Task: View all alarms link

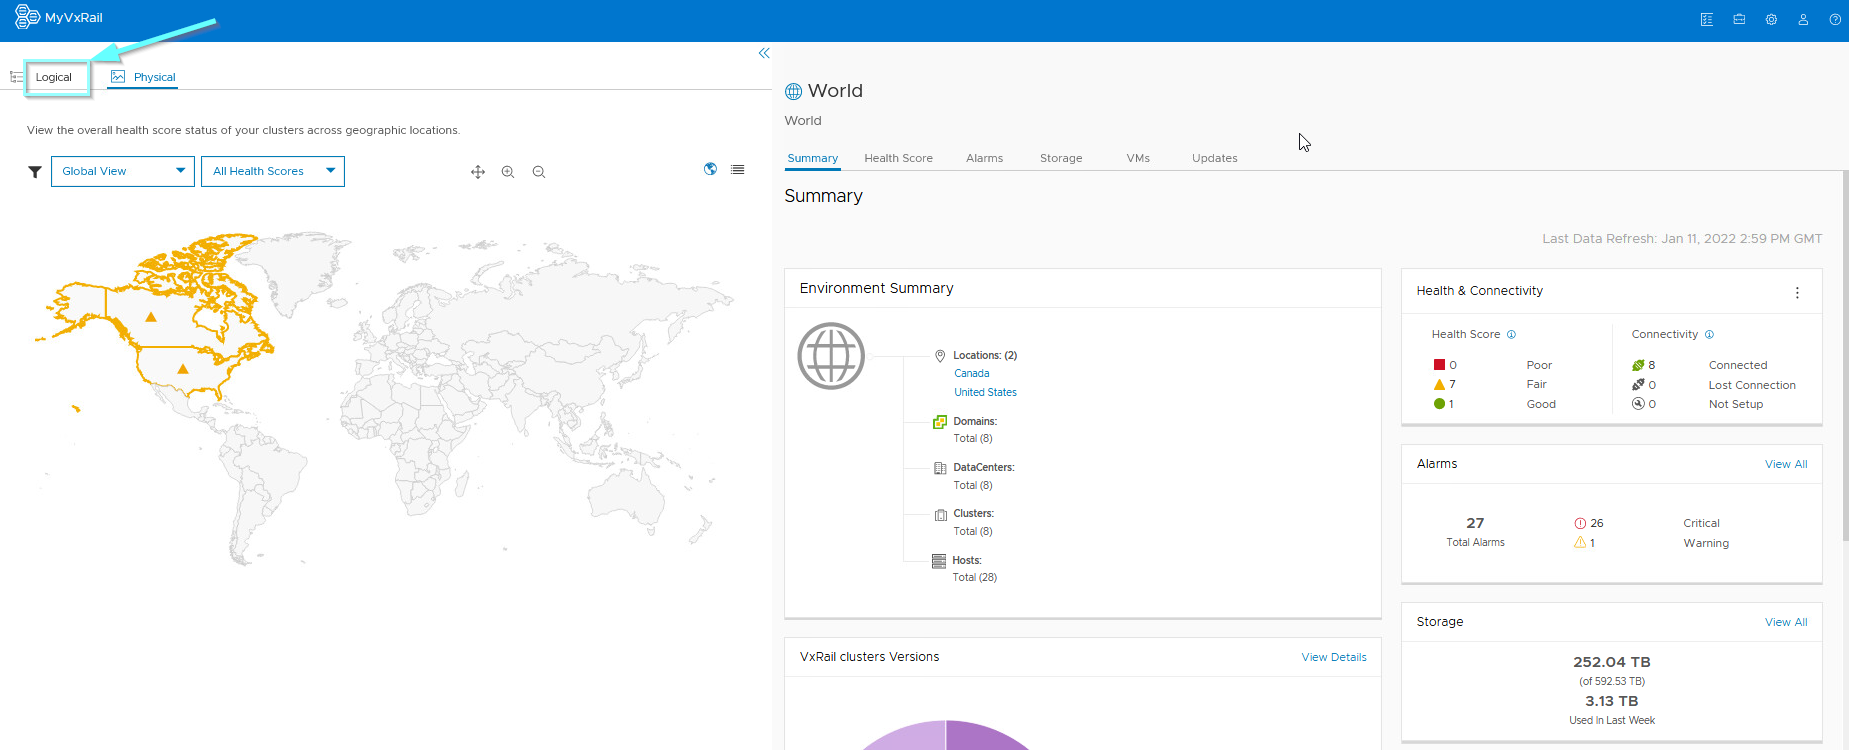Action: click(1786, 464)
